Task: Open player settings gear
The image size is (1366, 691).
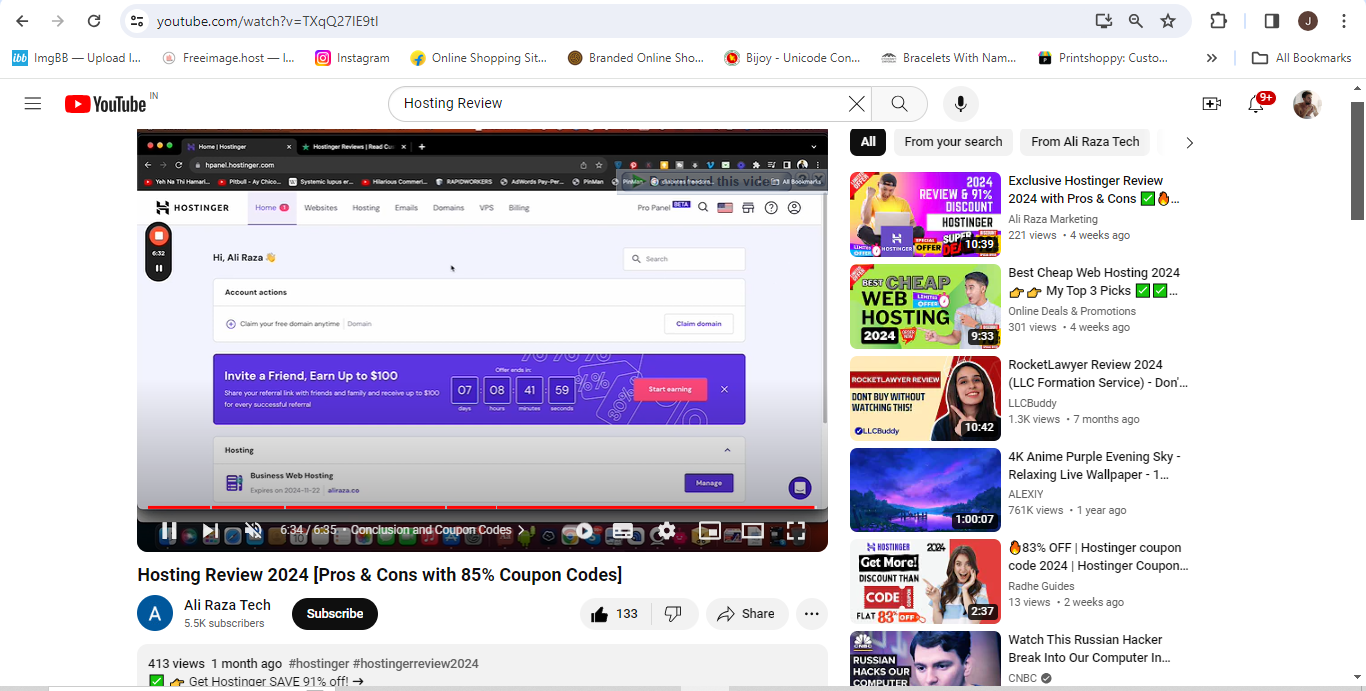Action: coord(666,531)
